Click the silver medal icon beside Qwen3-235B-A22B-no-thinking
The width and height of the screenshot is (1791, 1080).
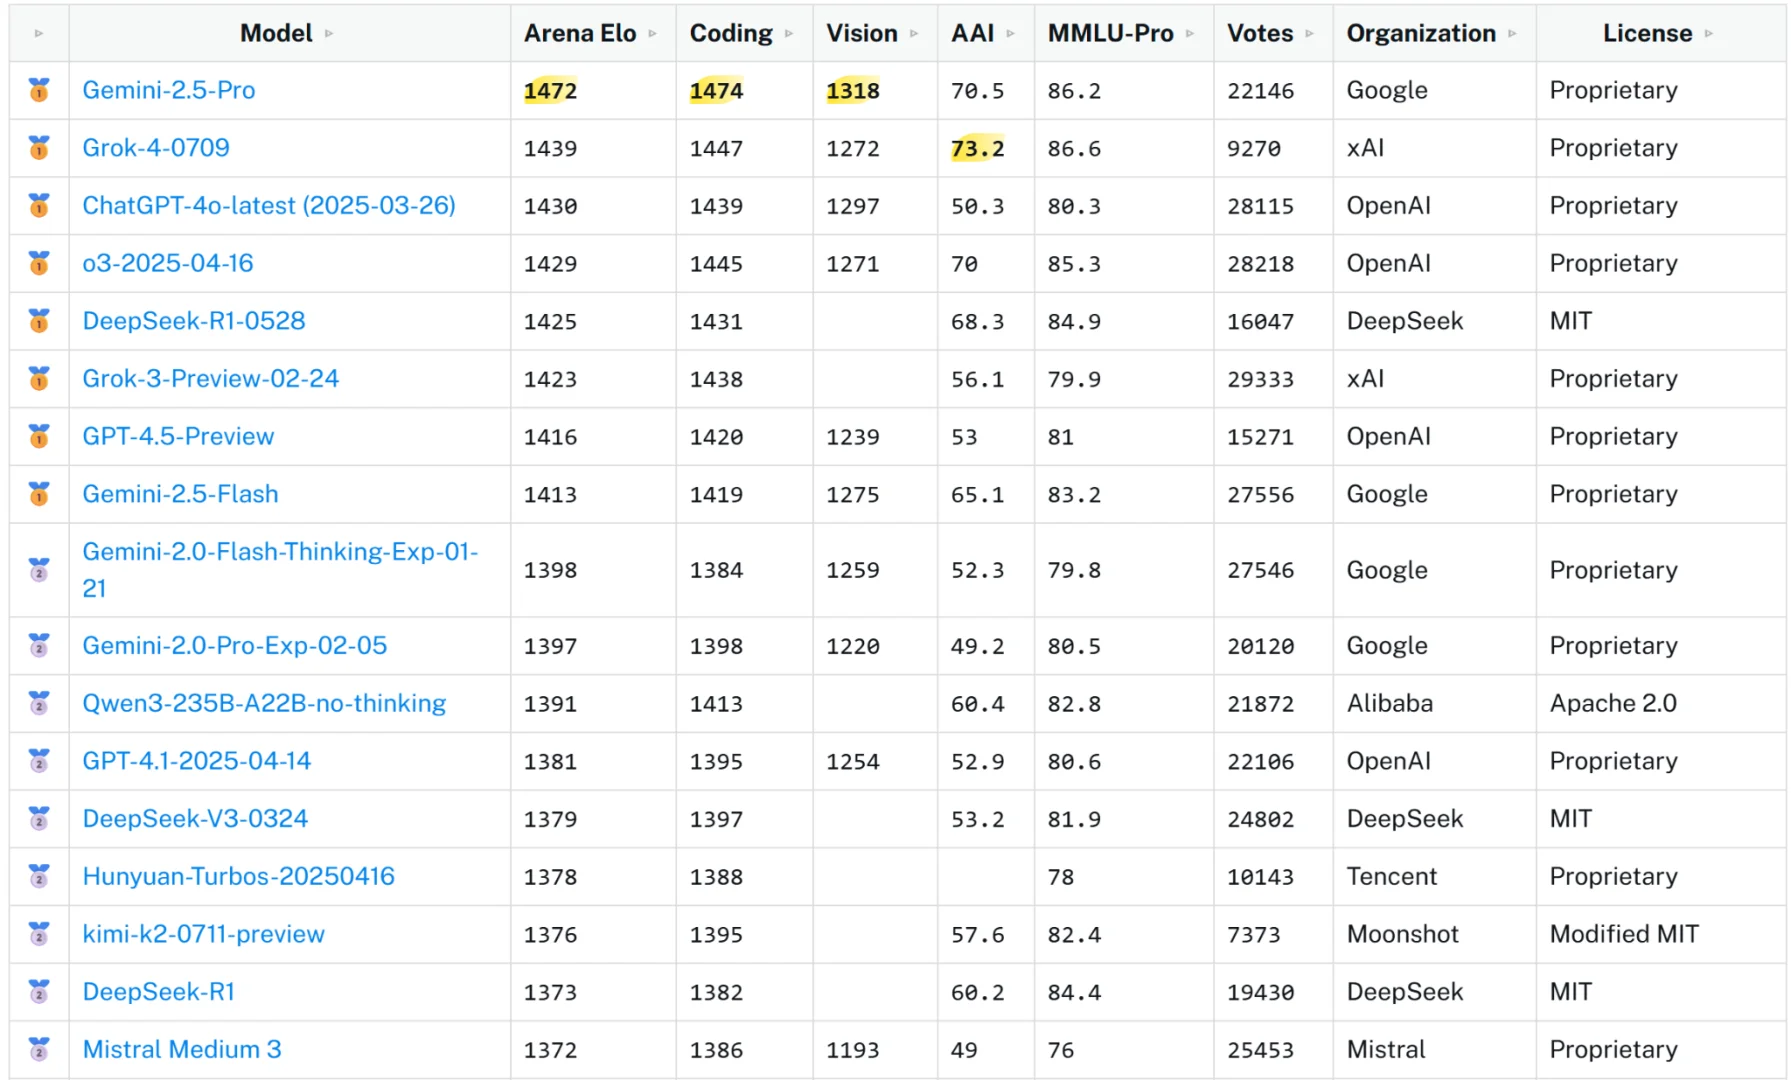click(39, 703)
